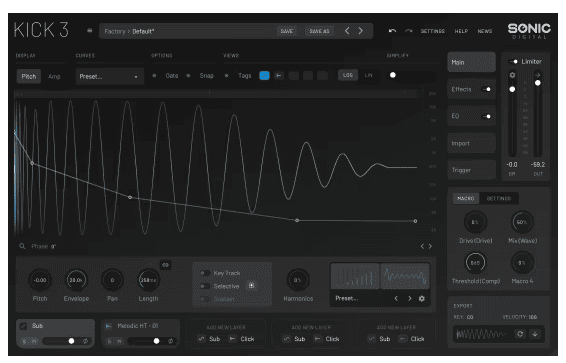Click the limiter output slider handle

tap(537, 83)
